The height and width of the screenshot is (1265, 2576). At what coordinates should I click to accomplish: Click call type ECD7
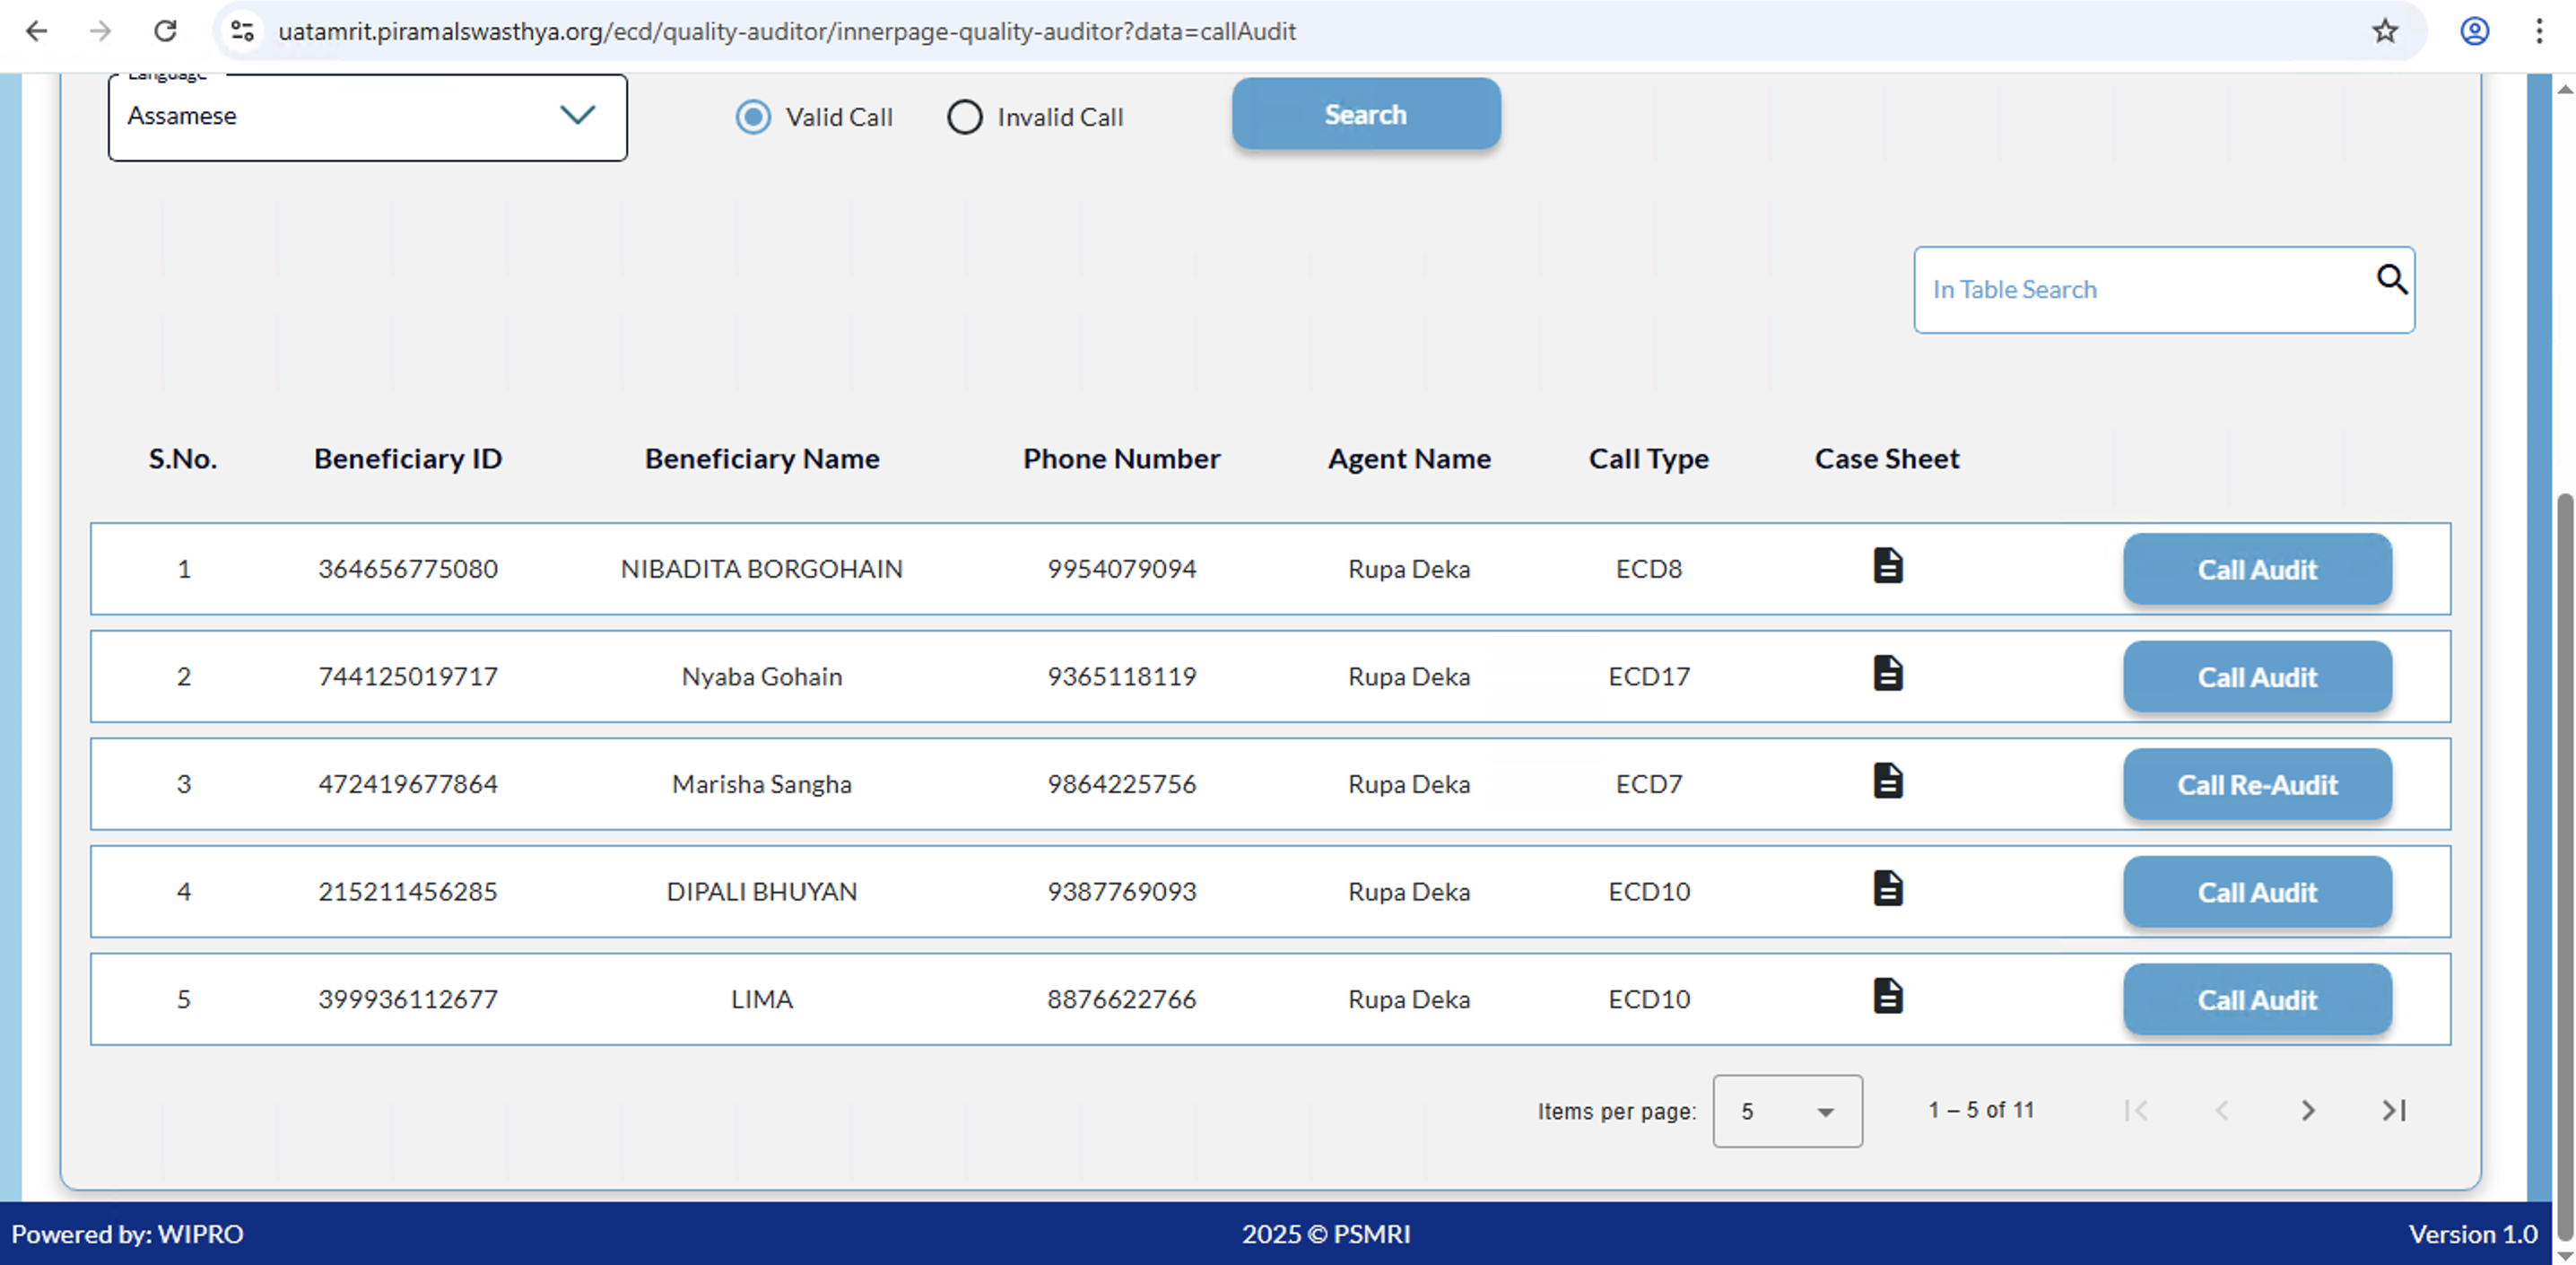point(1648,784)
